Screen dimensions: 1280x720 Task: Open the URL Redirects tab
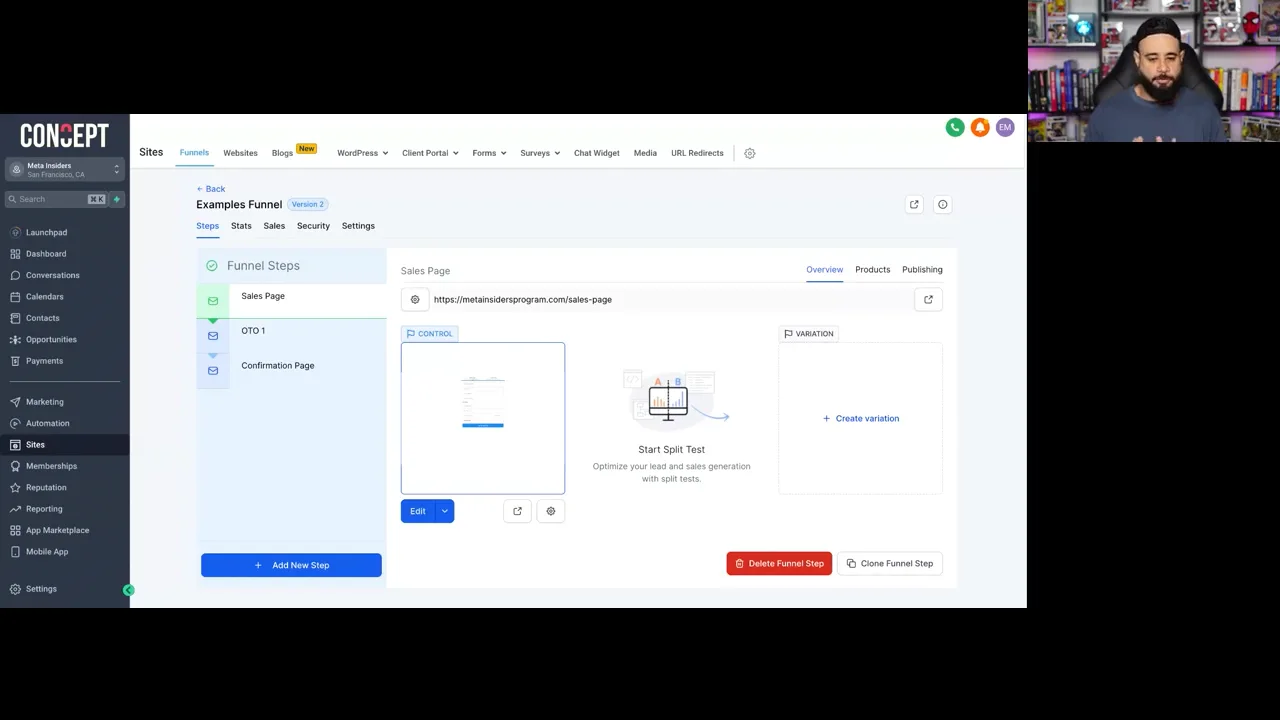tap(697, 153)
